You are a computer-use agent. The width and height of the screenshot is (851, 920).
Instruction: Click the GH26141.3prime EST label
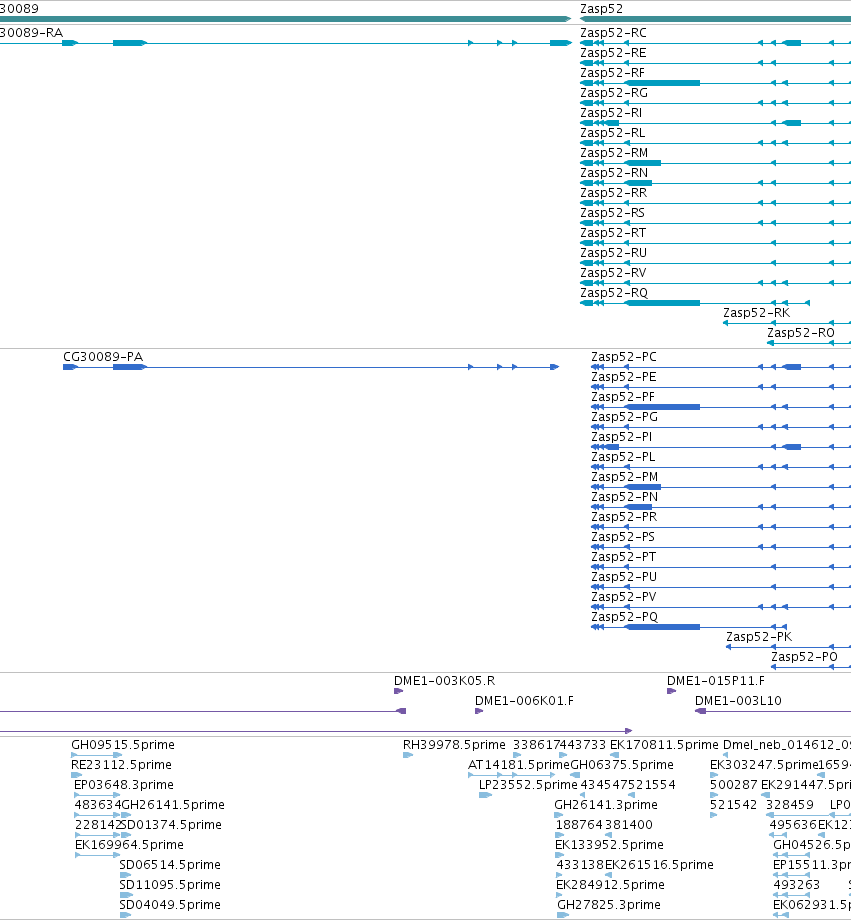tap(606, 804)
